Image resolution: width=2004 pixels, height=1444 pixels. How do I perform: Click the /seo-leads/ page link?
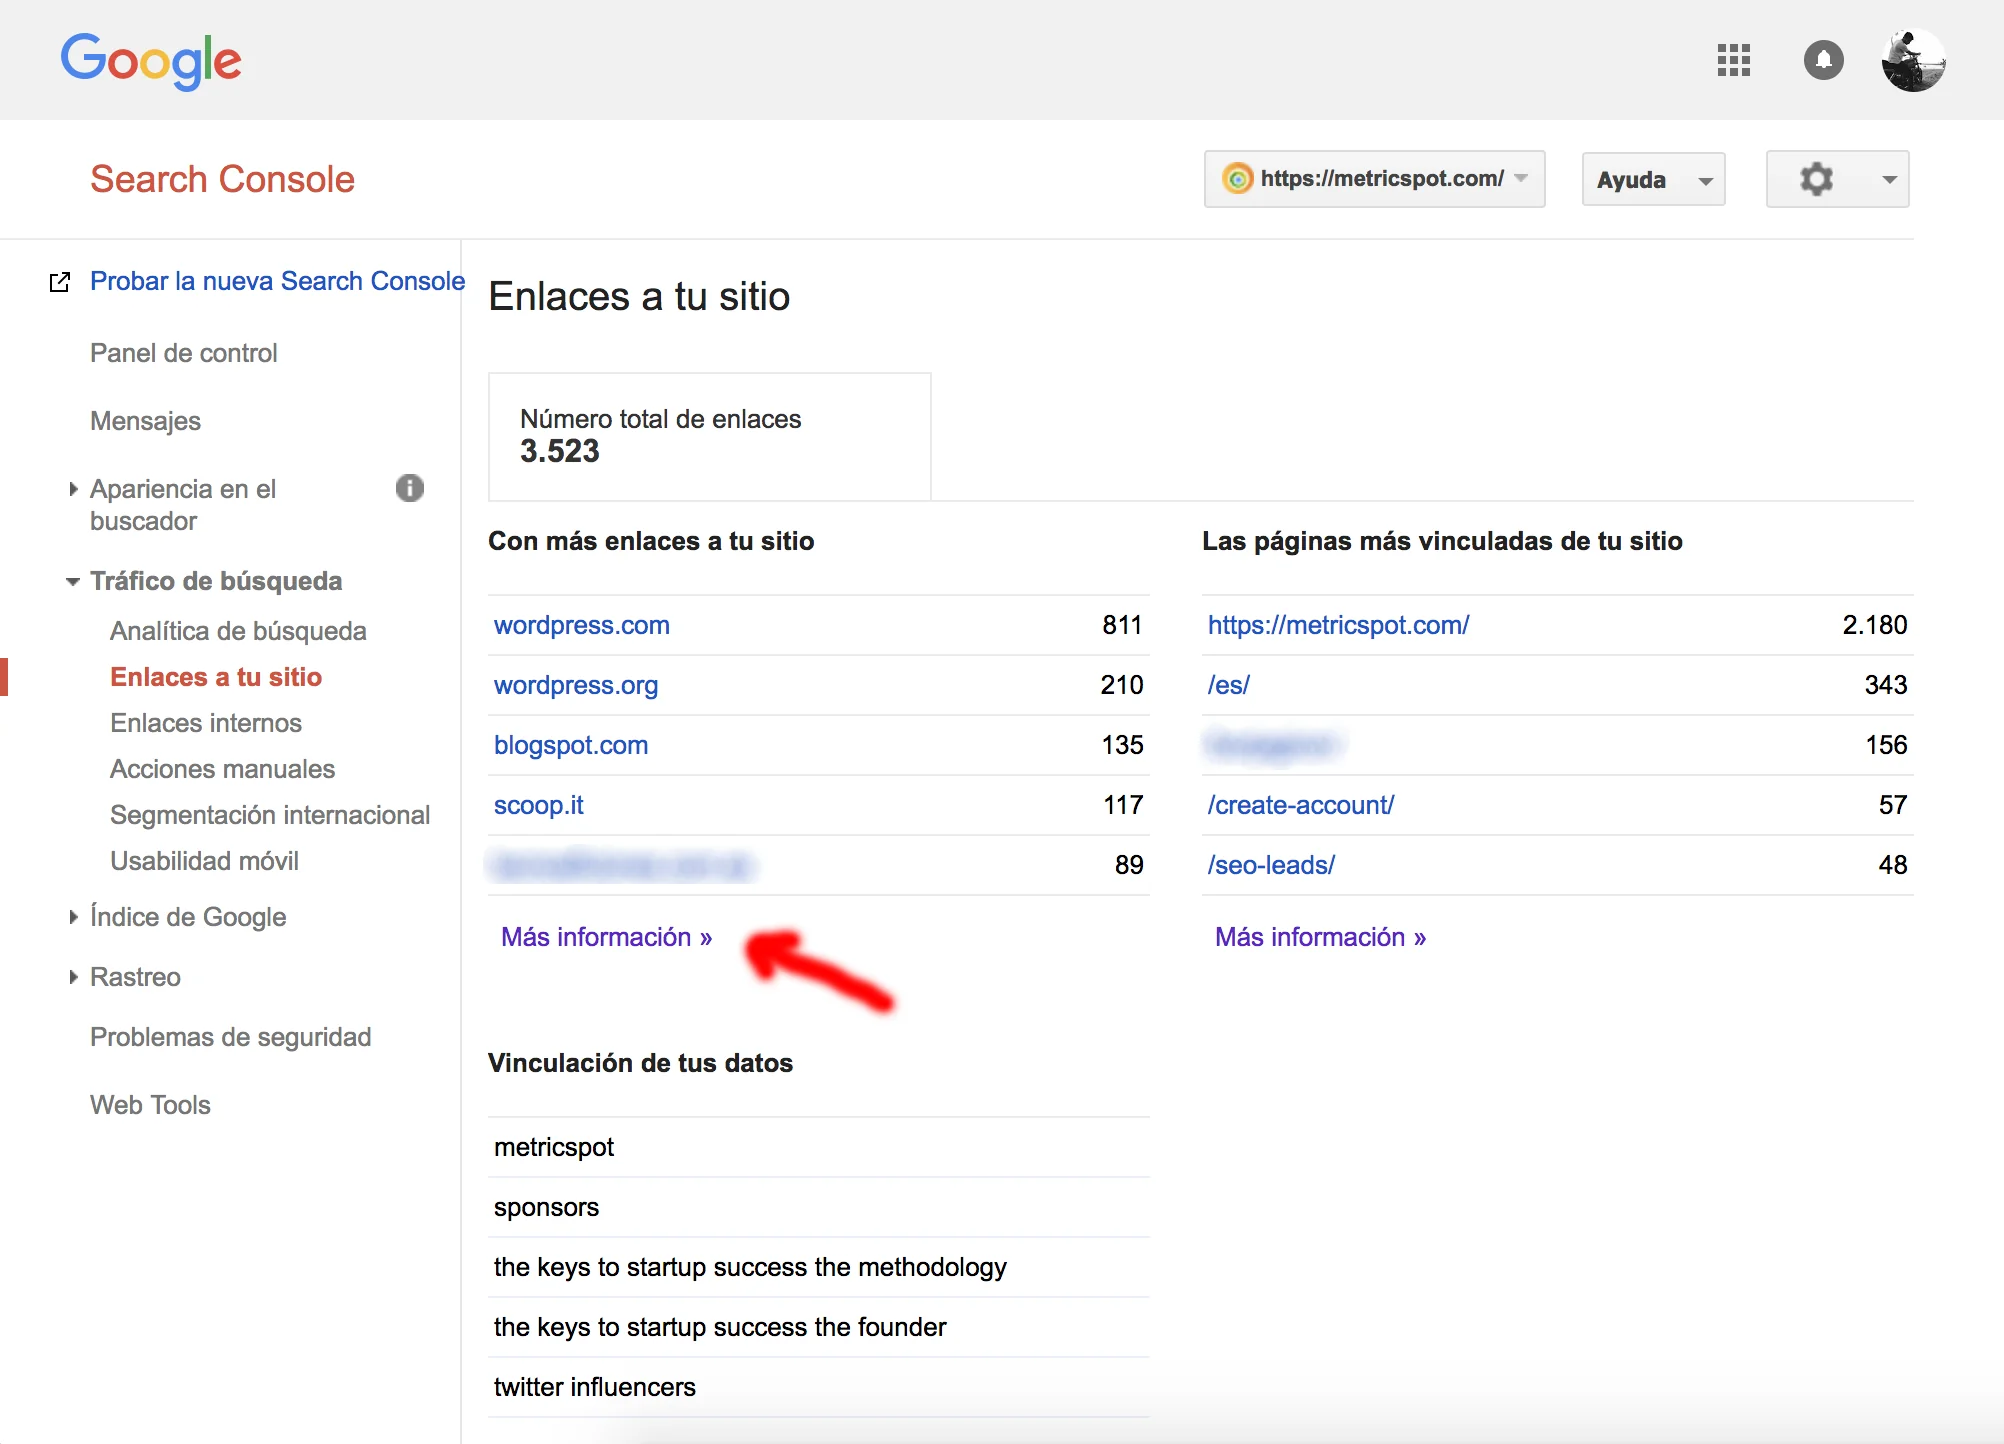tap(1271, 865)
